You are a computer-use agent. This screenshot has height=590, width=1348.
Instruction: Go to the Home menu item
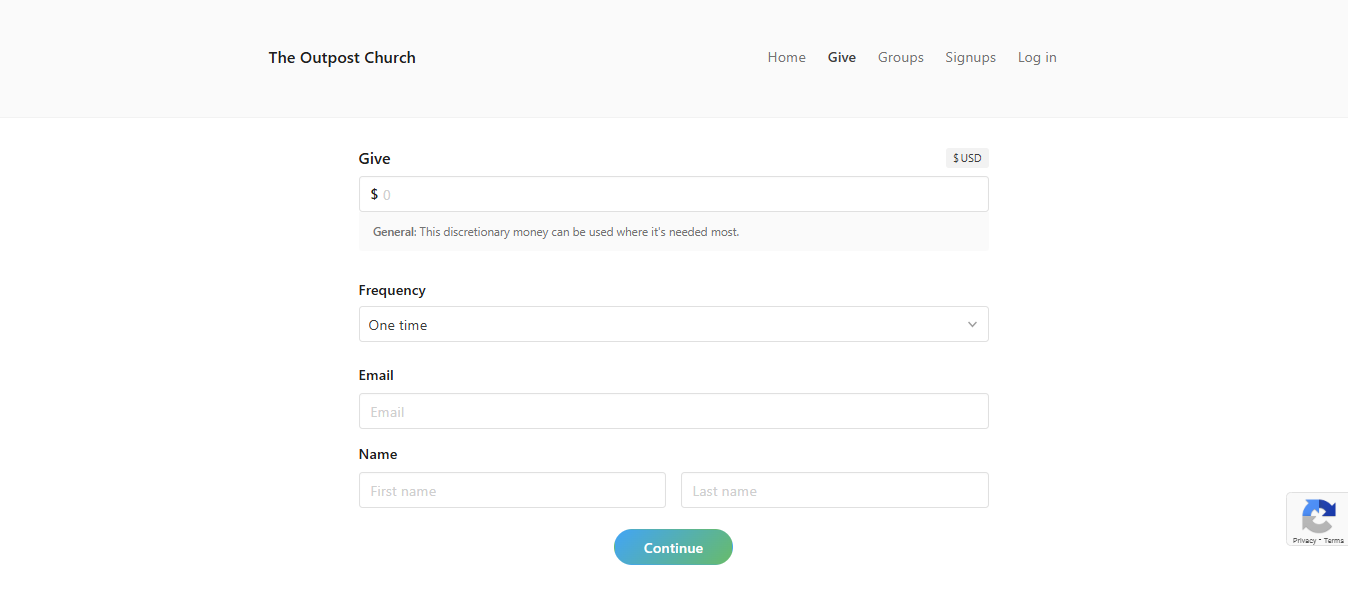[x=786, y=58]
